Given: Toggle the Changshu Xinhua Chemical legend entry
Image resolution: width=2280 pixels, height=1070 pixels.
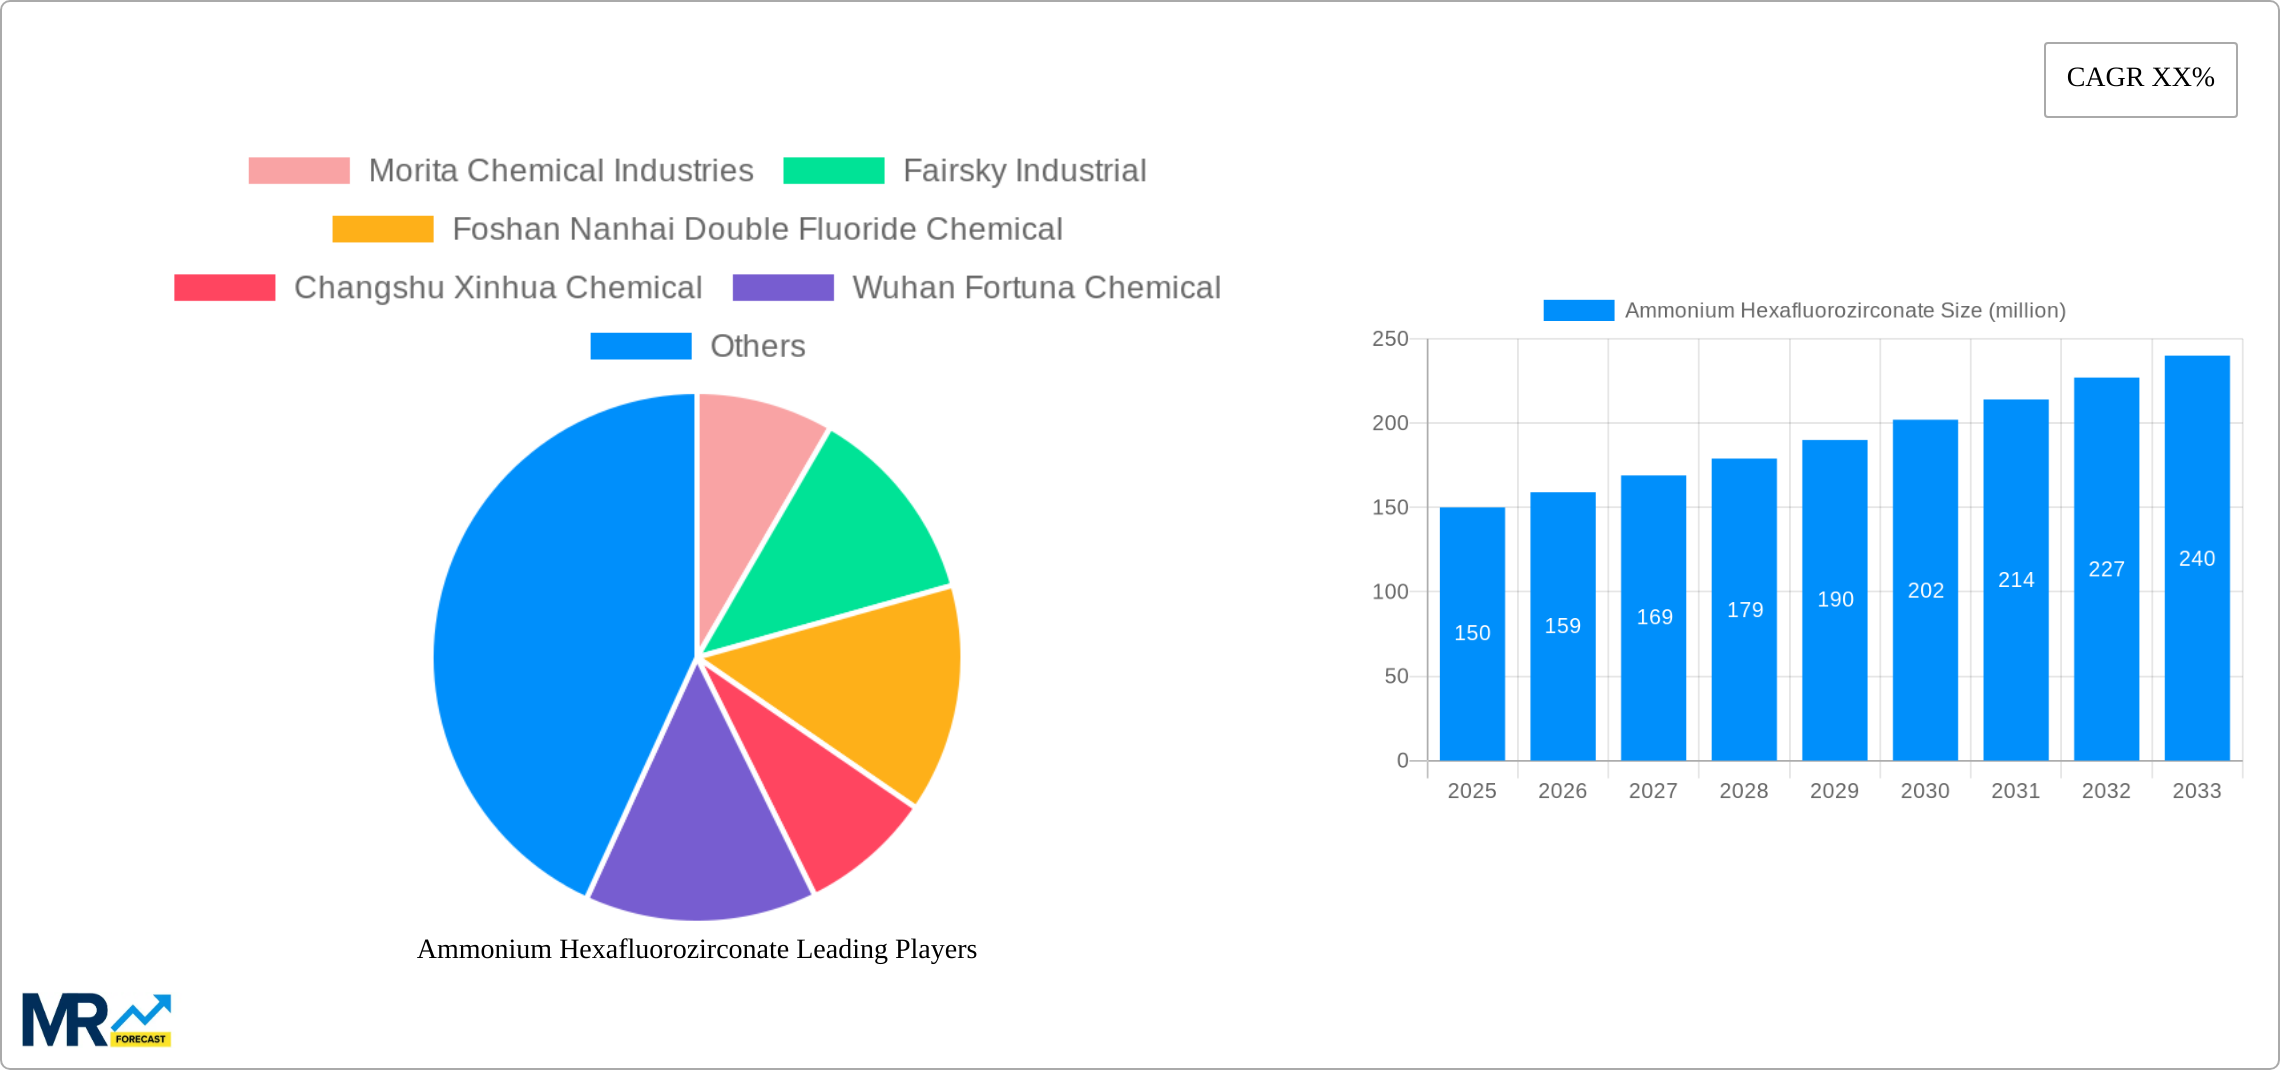Looking at the screenshot, I should [x=498, y=287].
